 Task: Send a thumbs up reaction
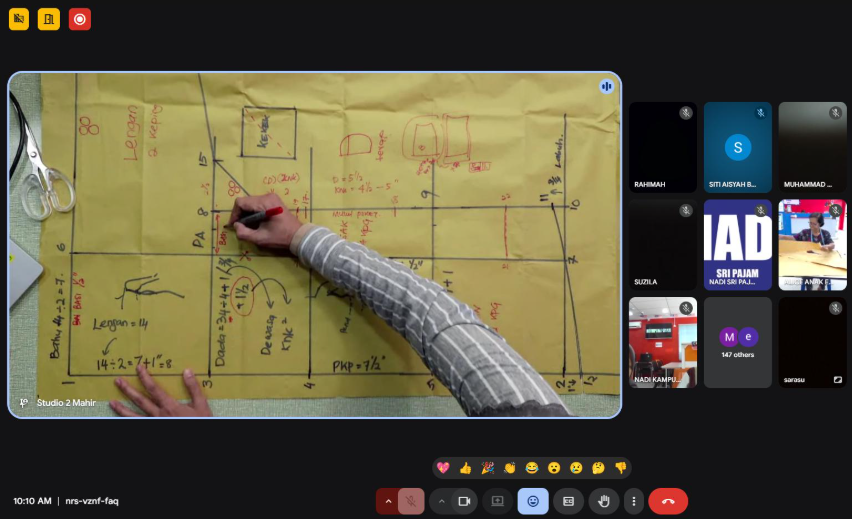pos(465,468)
